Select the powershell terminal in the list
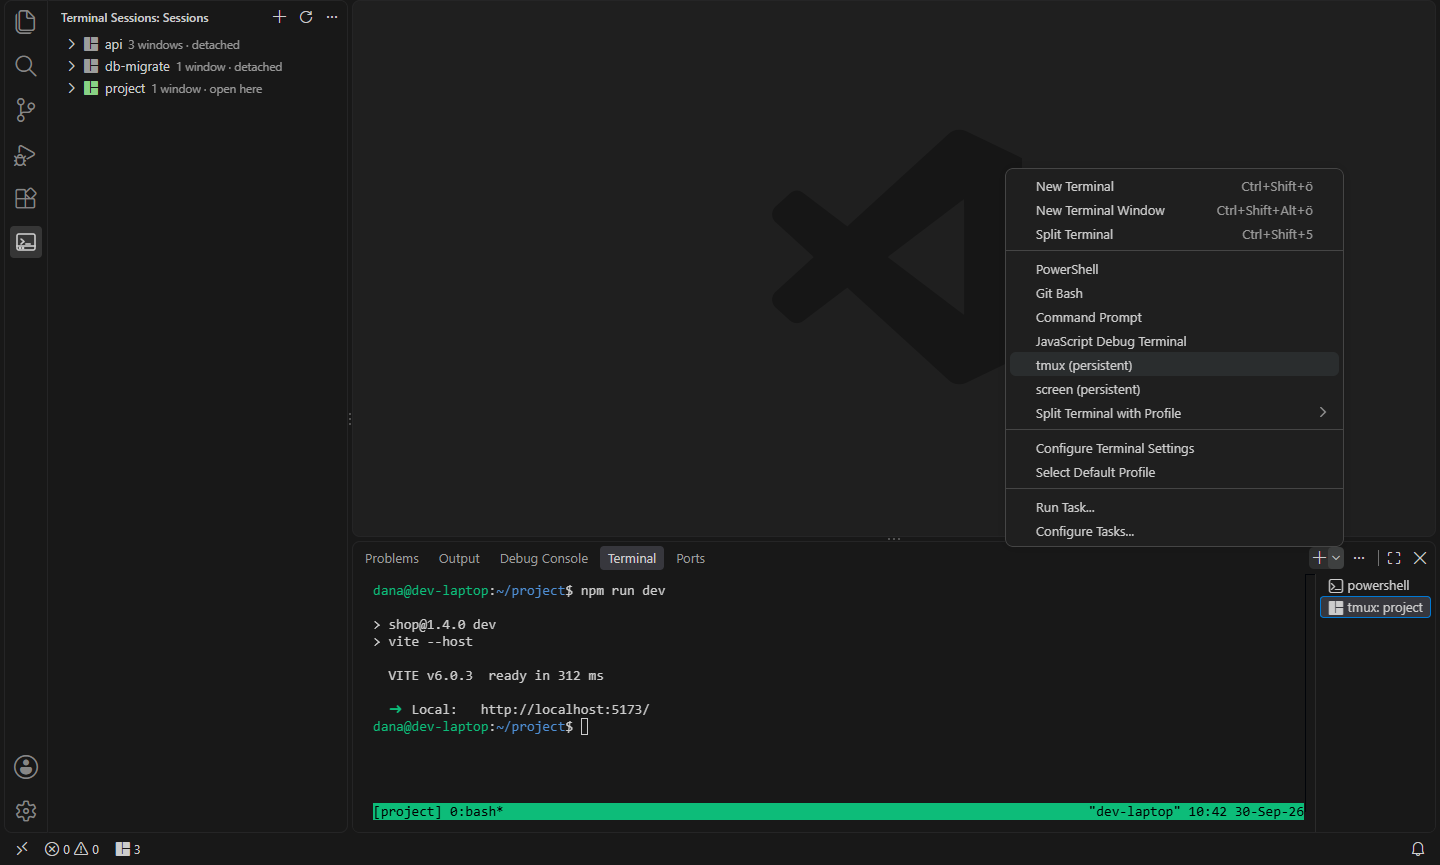The width and height of the screenshot is (1440, 865). click(1376, 585)
